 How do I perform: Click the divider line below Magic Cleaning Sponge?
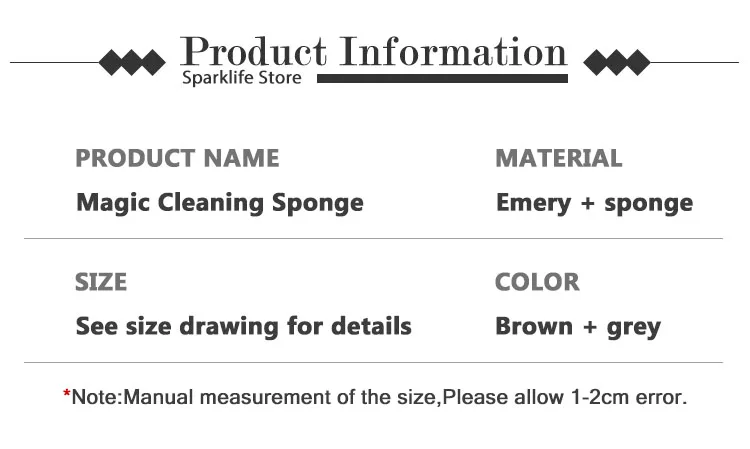(x=373, y=239)
